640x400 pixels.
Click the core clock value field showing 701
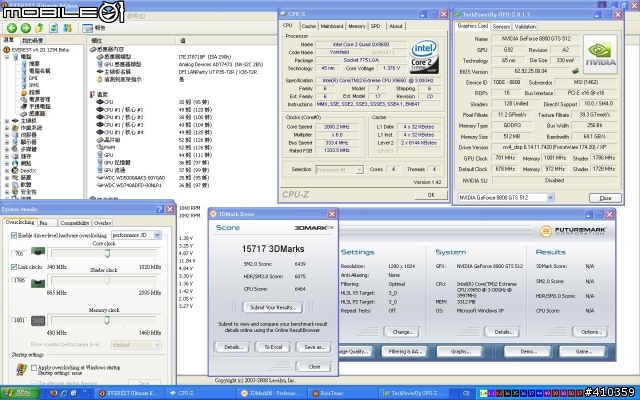20,253
